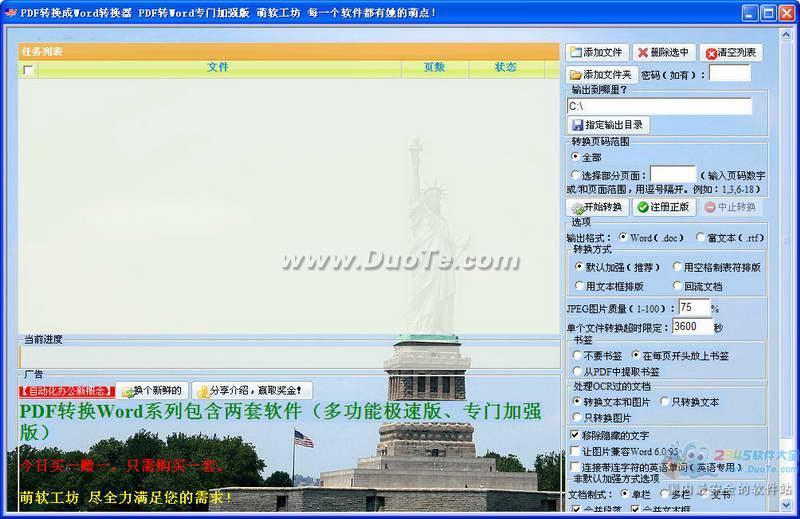This screenshot has height=519, width=800.
Task: Choose Word (.doc) output format
Action: point(623,237)
